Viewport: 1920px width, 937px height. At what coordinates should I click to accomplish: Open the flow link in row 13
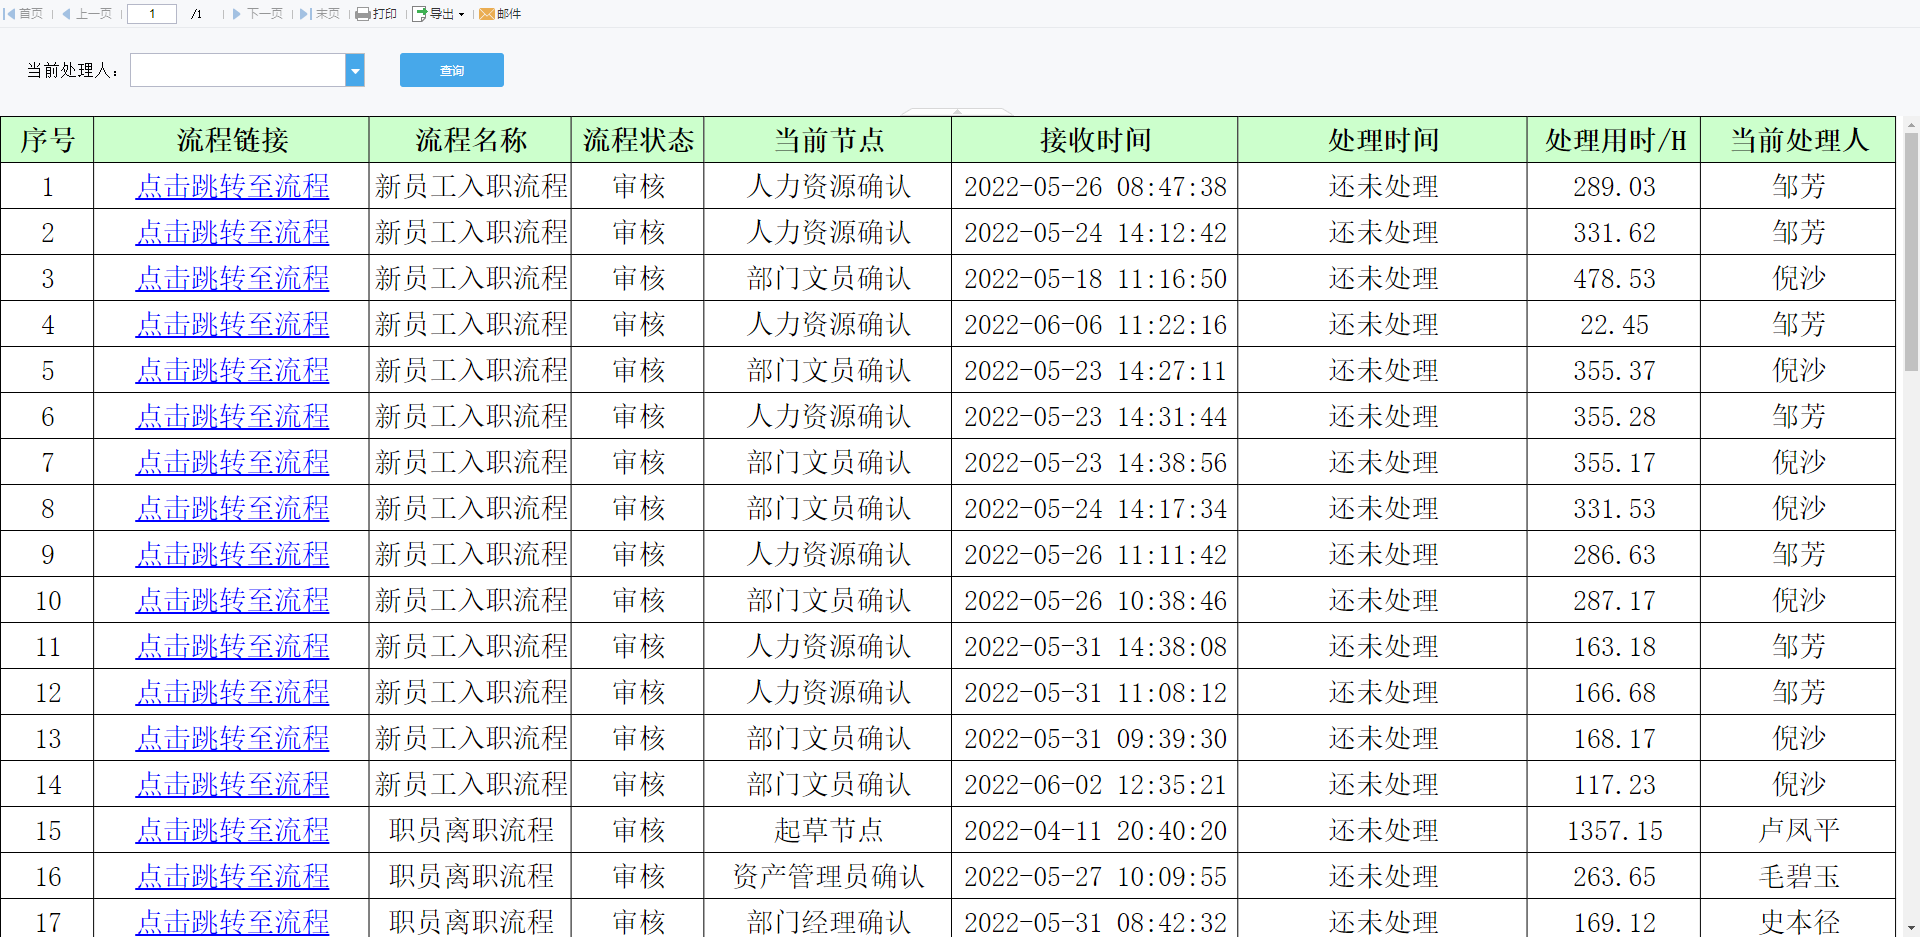pos(232,738)
